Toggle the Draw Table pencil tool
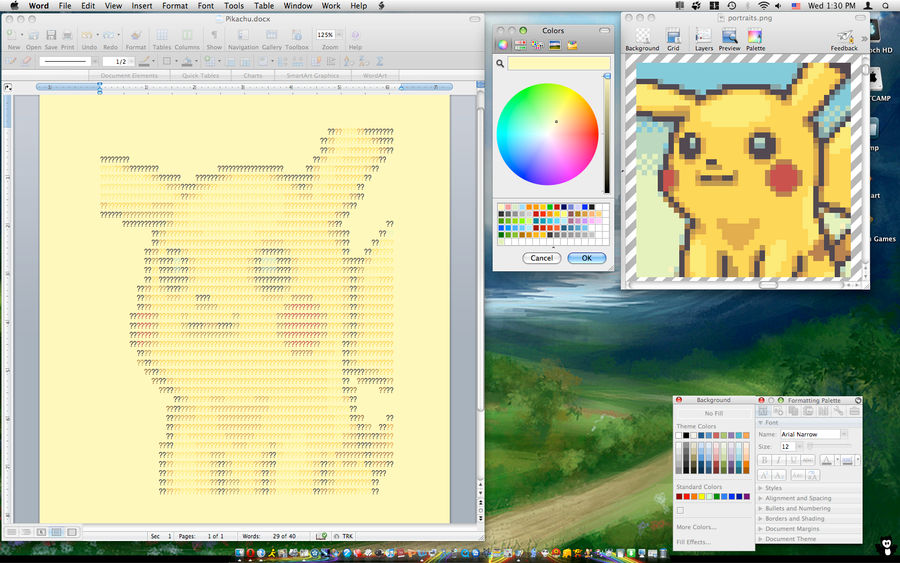Viewport: 900px width, 563px height. pyautogui.click(x=11, y=61)
